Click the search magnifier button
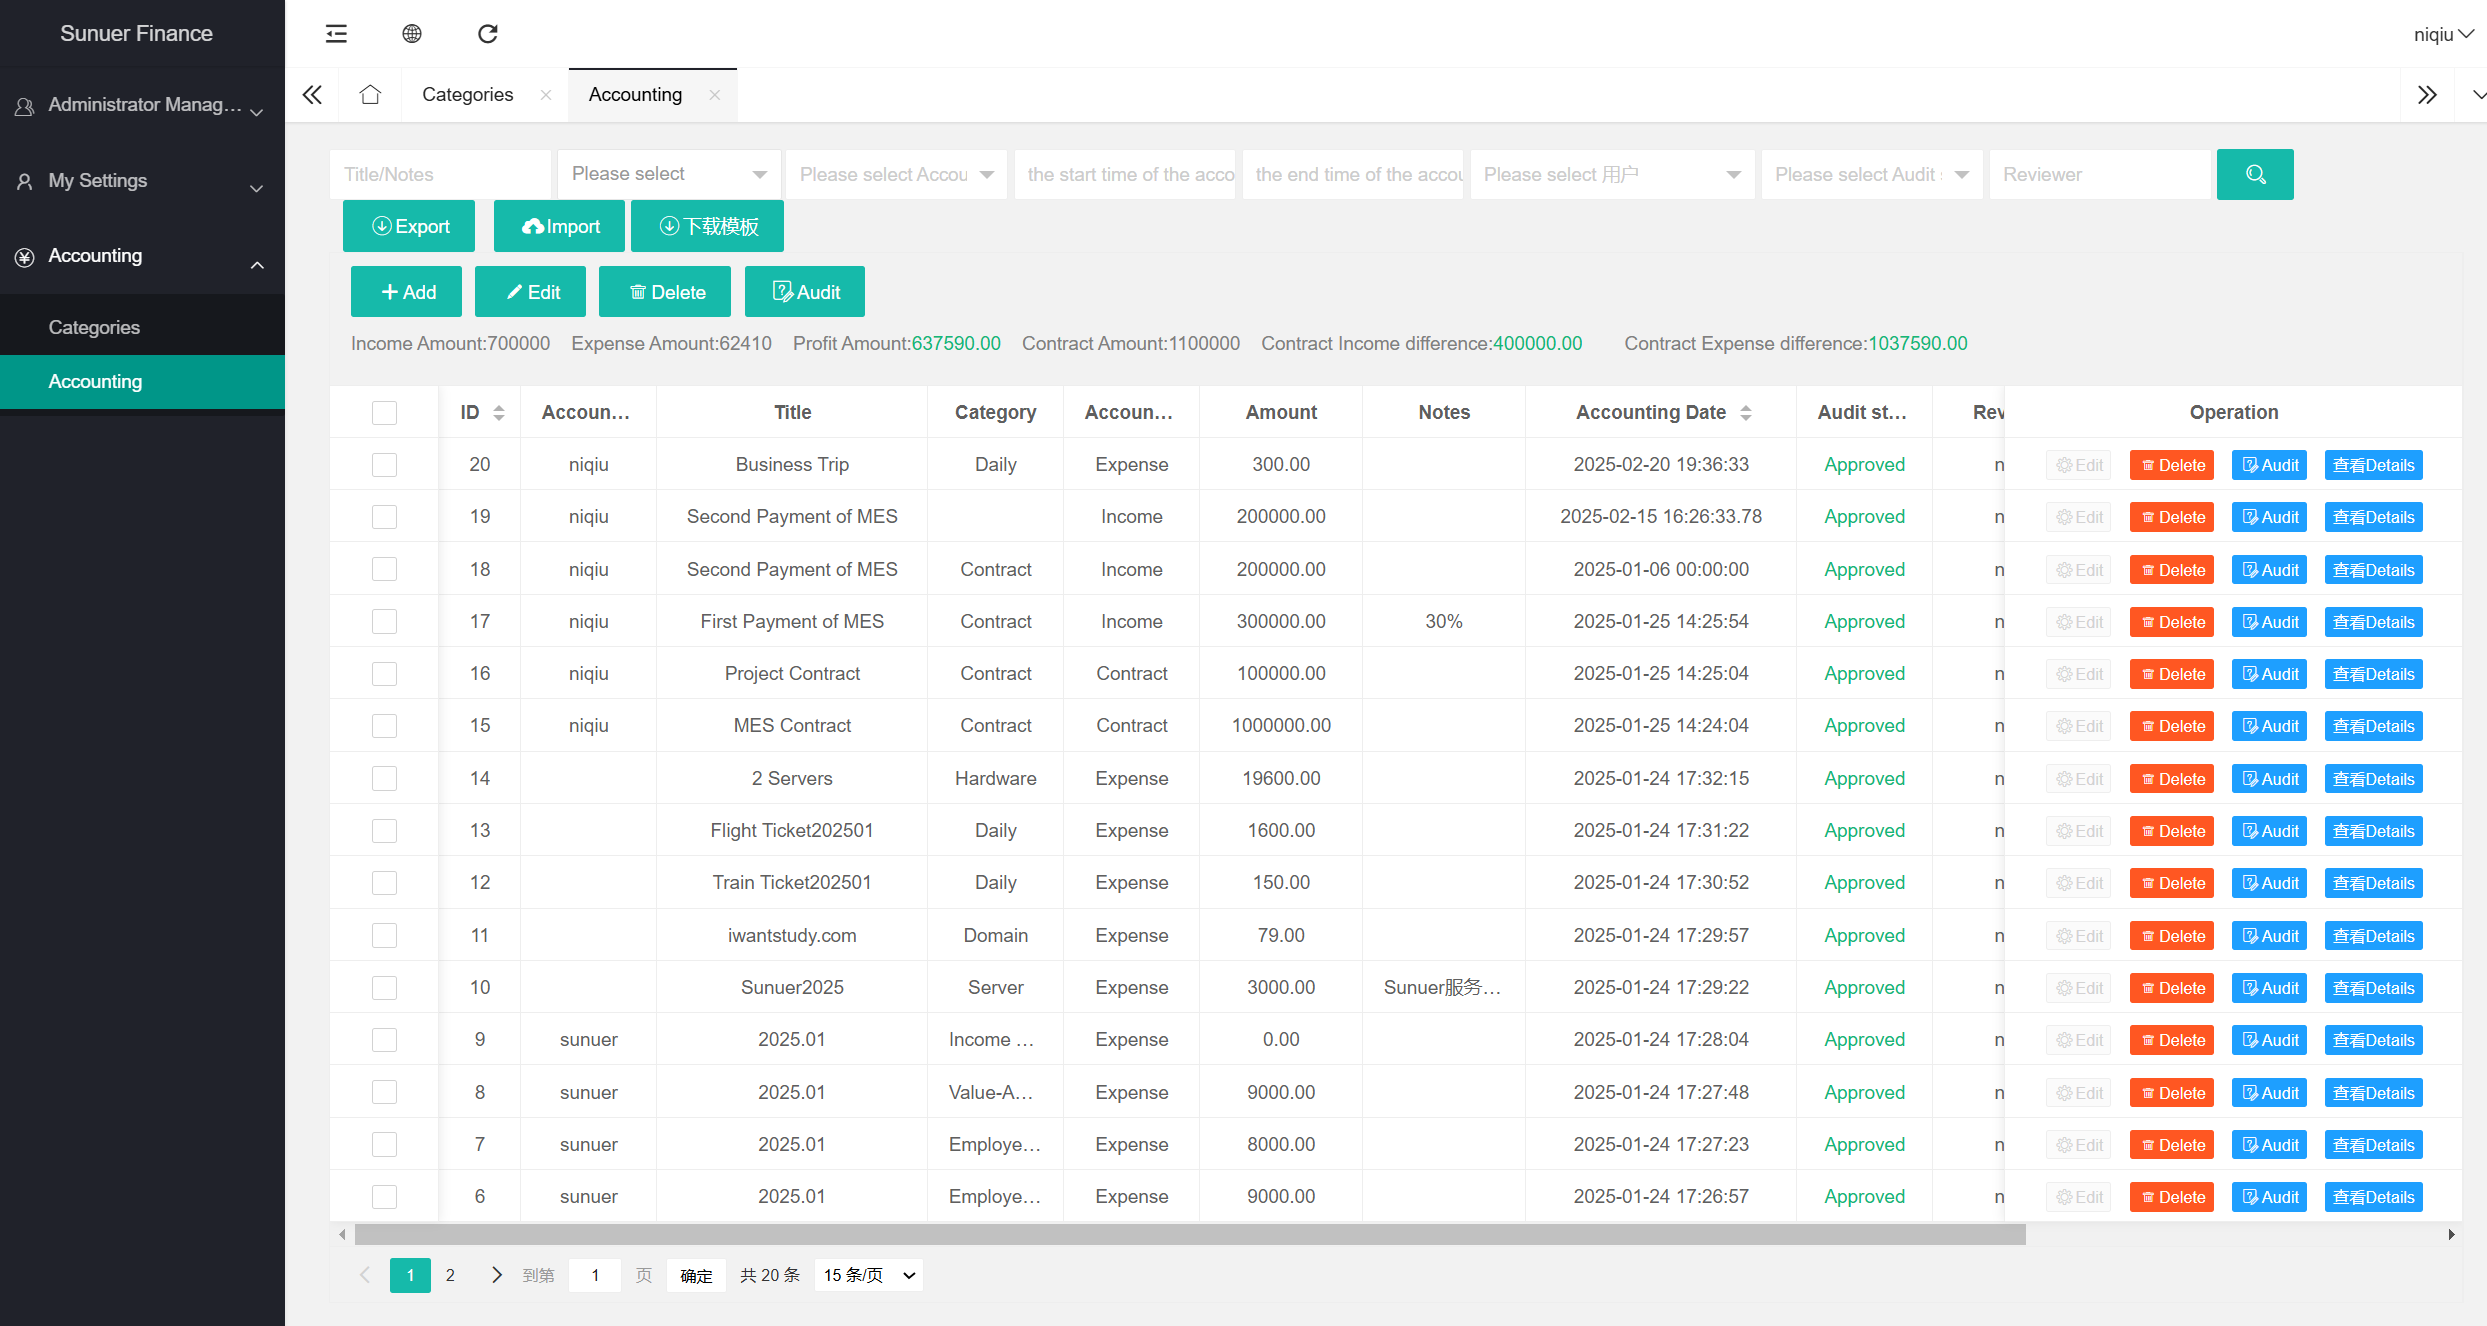Image resolution: width=2487 pixels, height=1326 pixels. pyautogui.click(x=2255, y=174)
